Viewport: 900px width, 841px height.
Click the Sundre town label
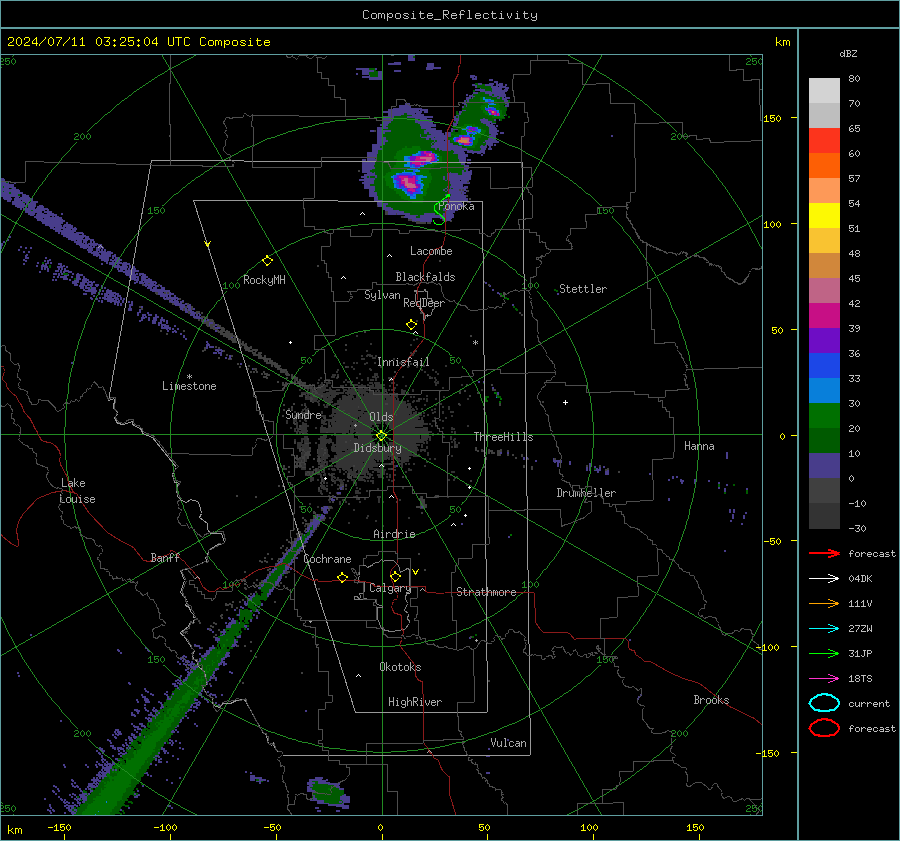tap(303, 414)
